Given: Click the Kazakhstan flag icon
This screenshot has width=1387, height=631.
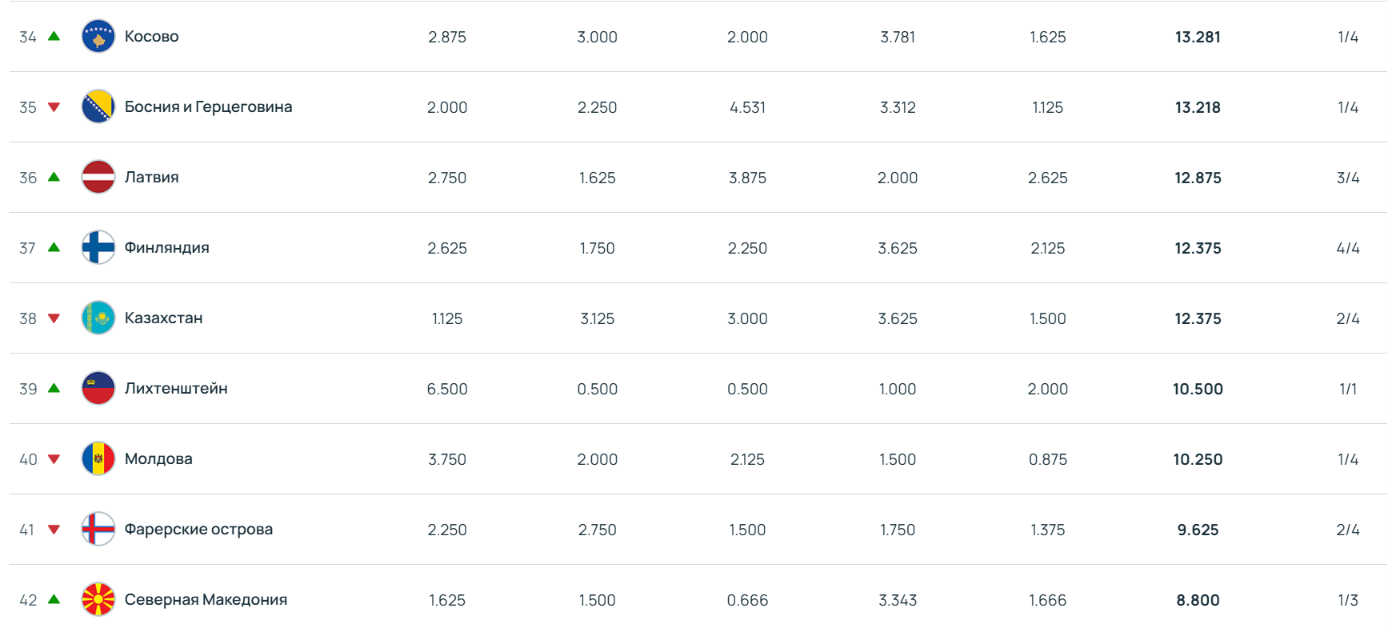Looking at the screenshot, I should (x=98, y=318).
